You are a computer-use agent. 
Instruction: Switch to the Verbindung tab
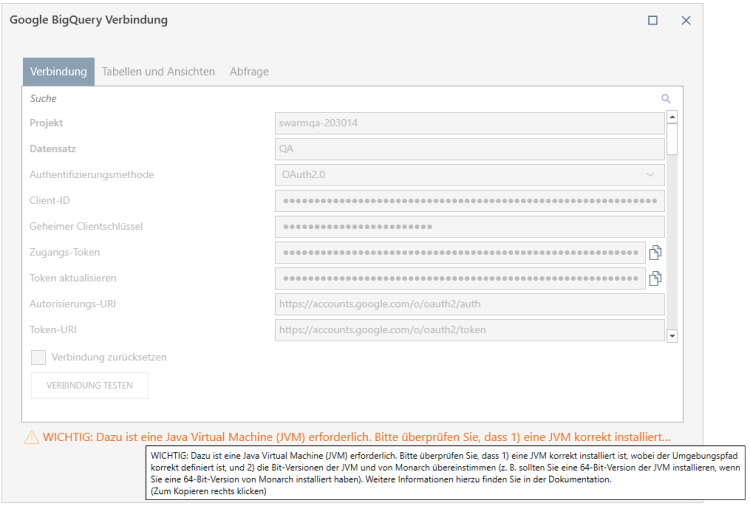58,71
